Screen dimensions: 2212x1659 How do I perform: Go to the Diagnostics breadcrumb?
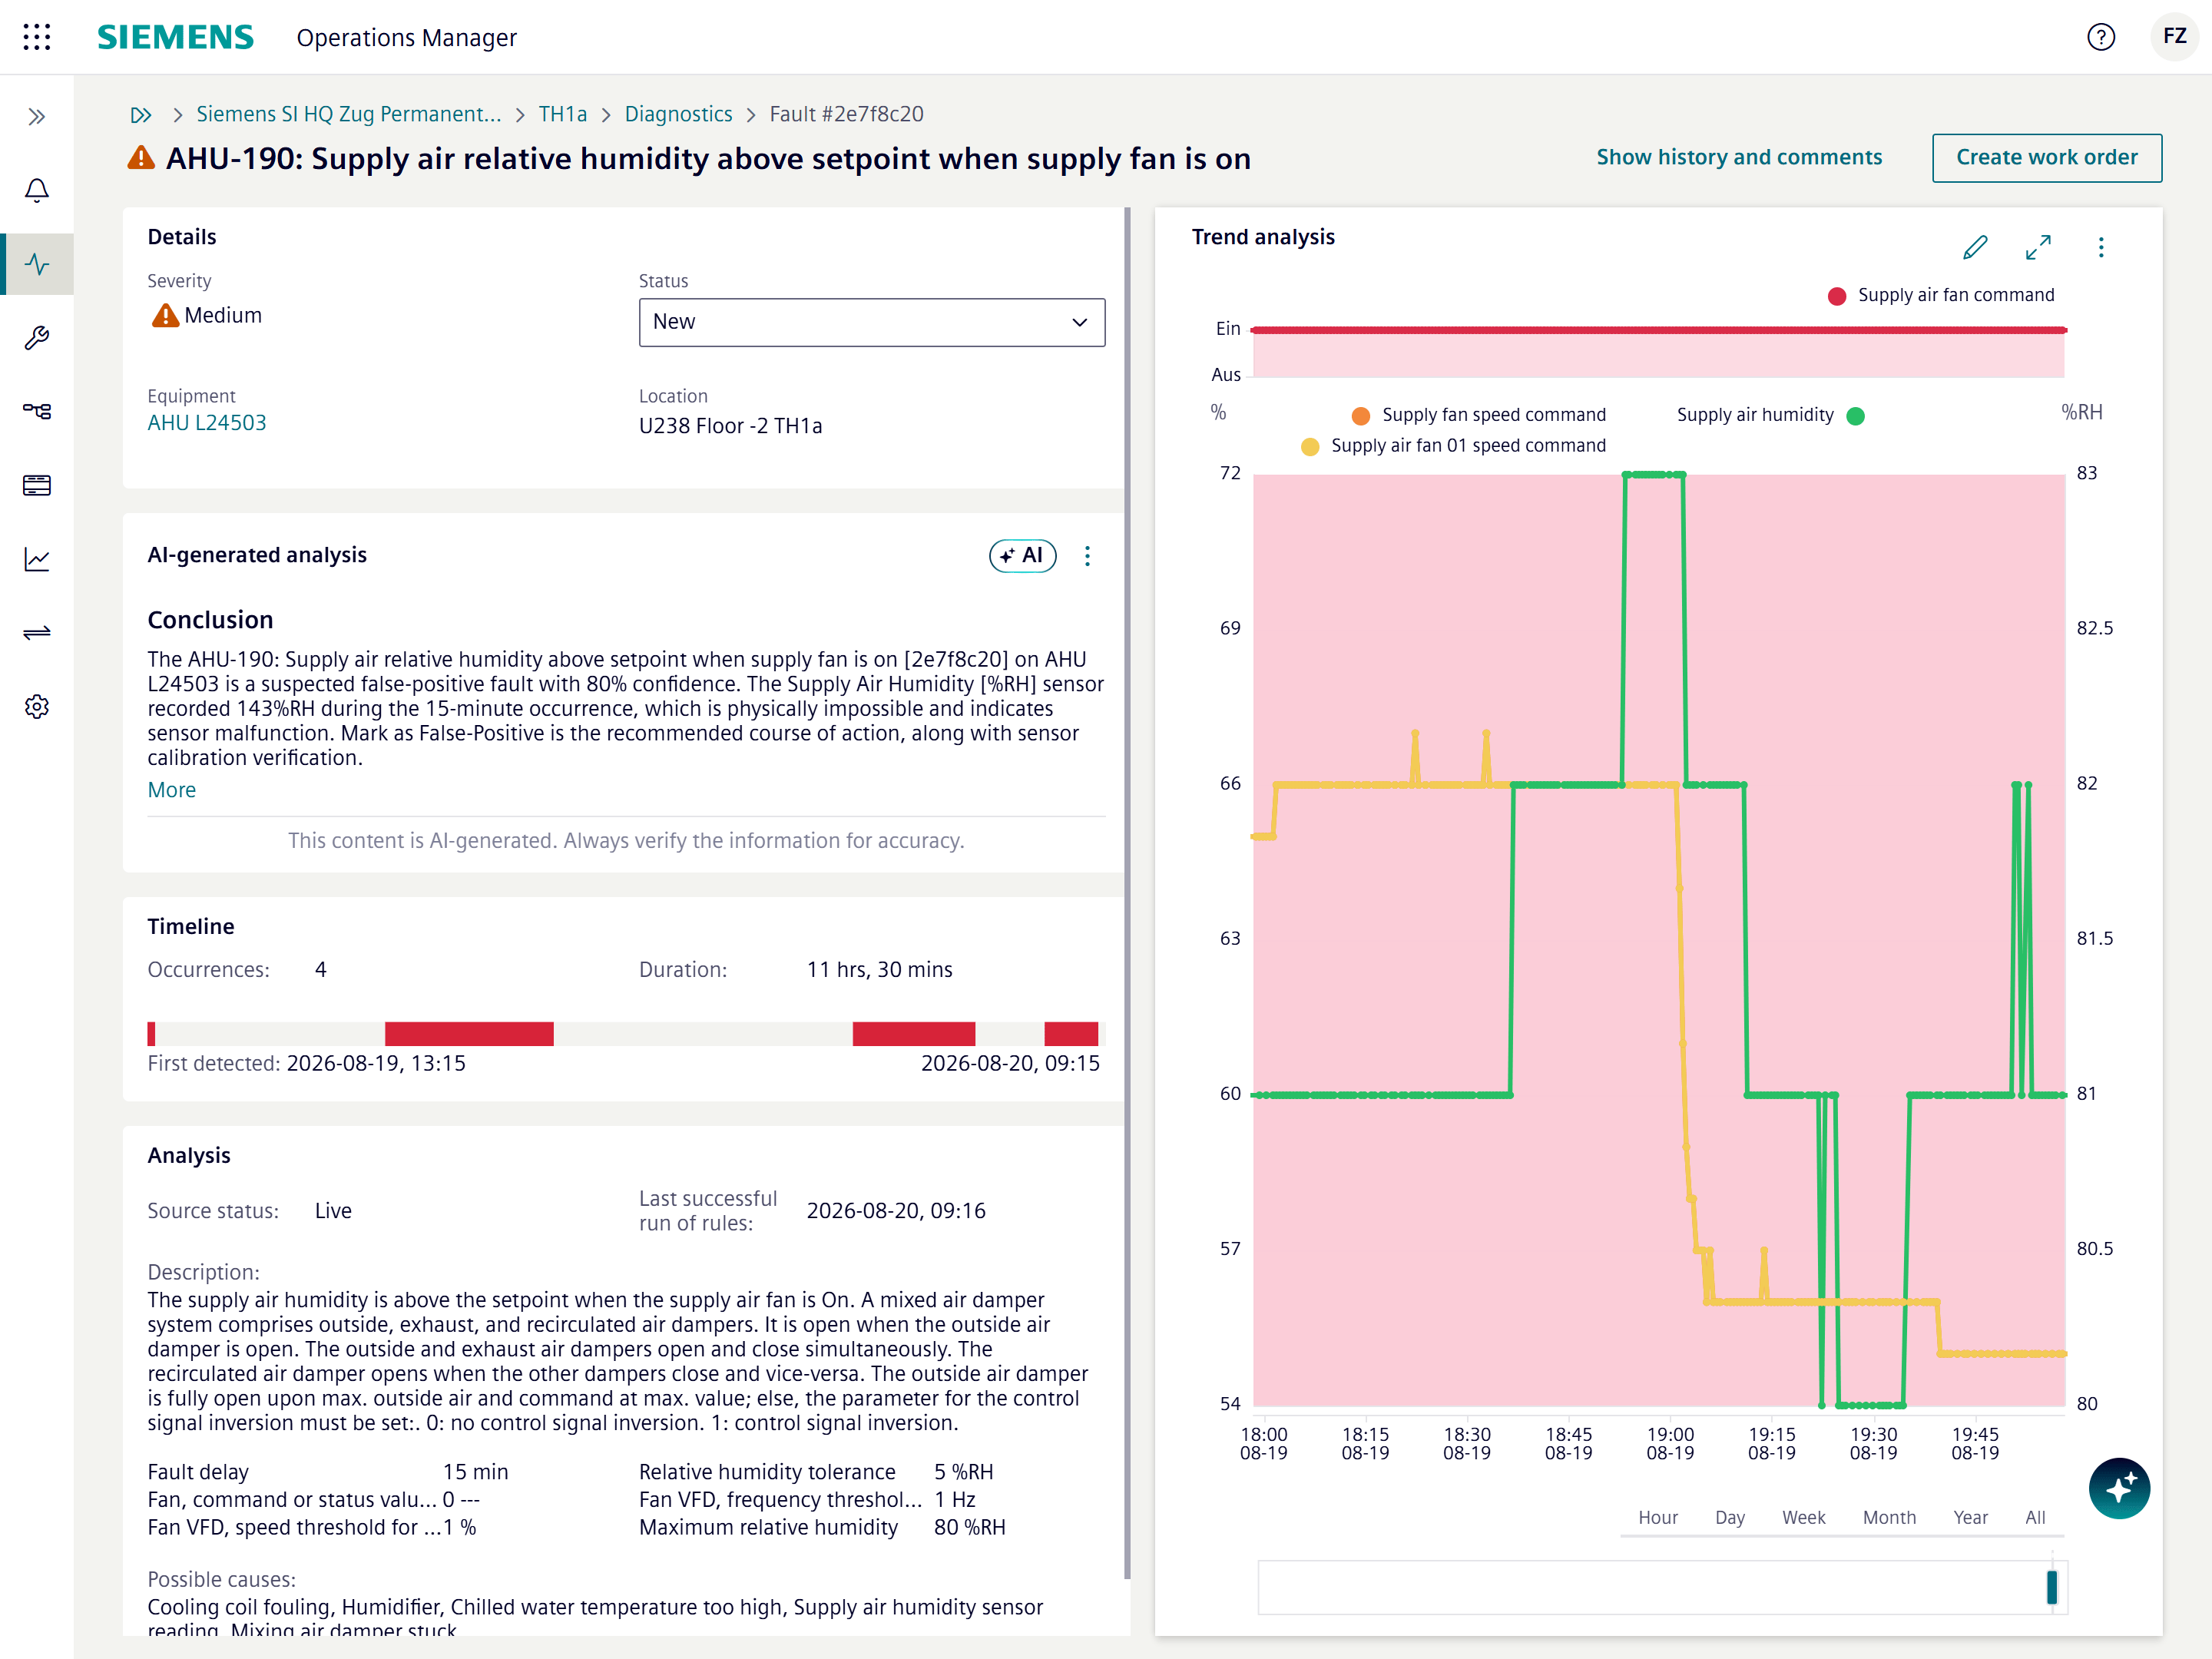pos(678,114)
